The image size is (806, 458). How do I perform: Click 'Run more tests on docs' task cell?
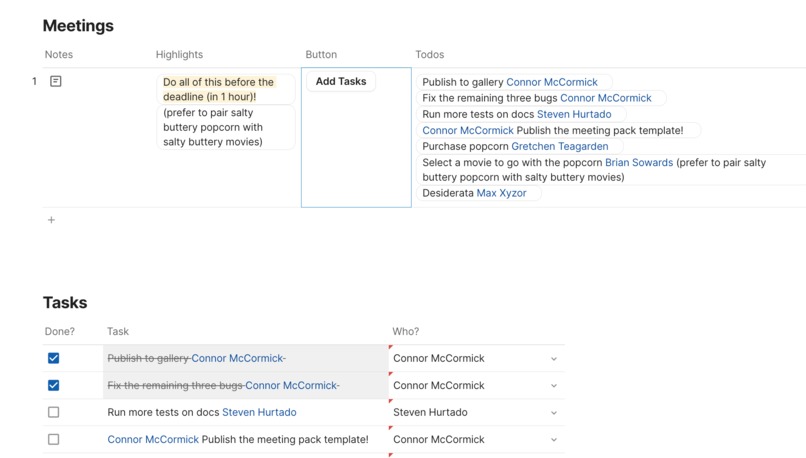click(246, 412)
